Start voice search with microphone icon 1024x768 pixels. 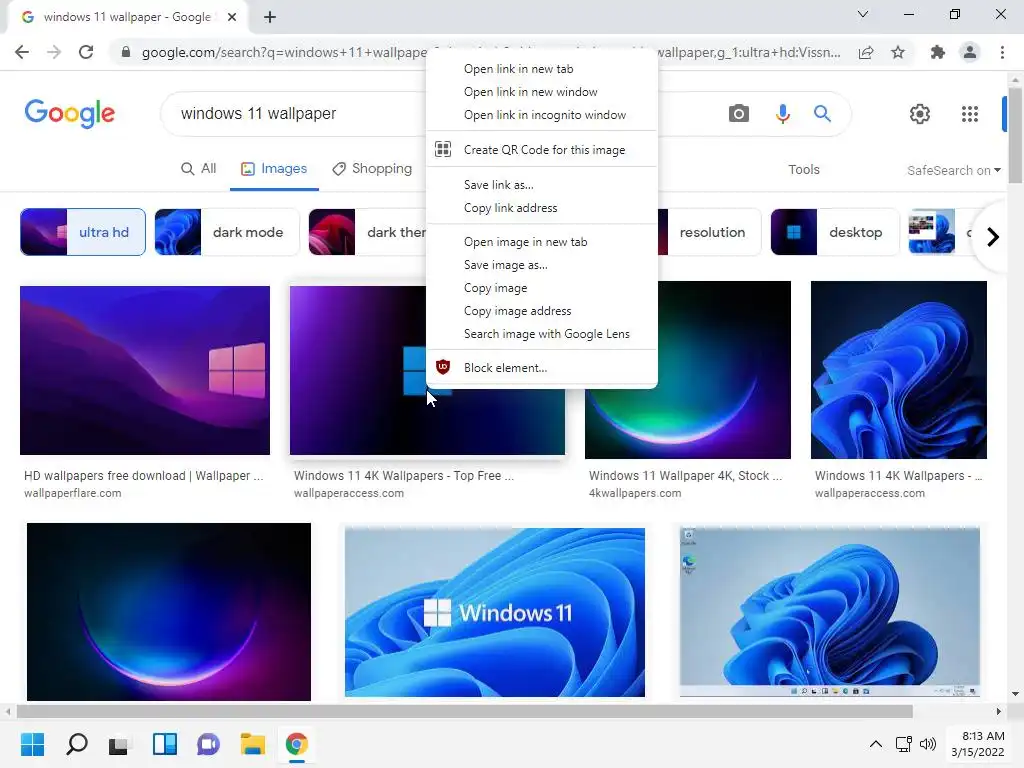click(782, 114)
